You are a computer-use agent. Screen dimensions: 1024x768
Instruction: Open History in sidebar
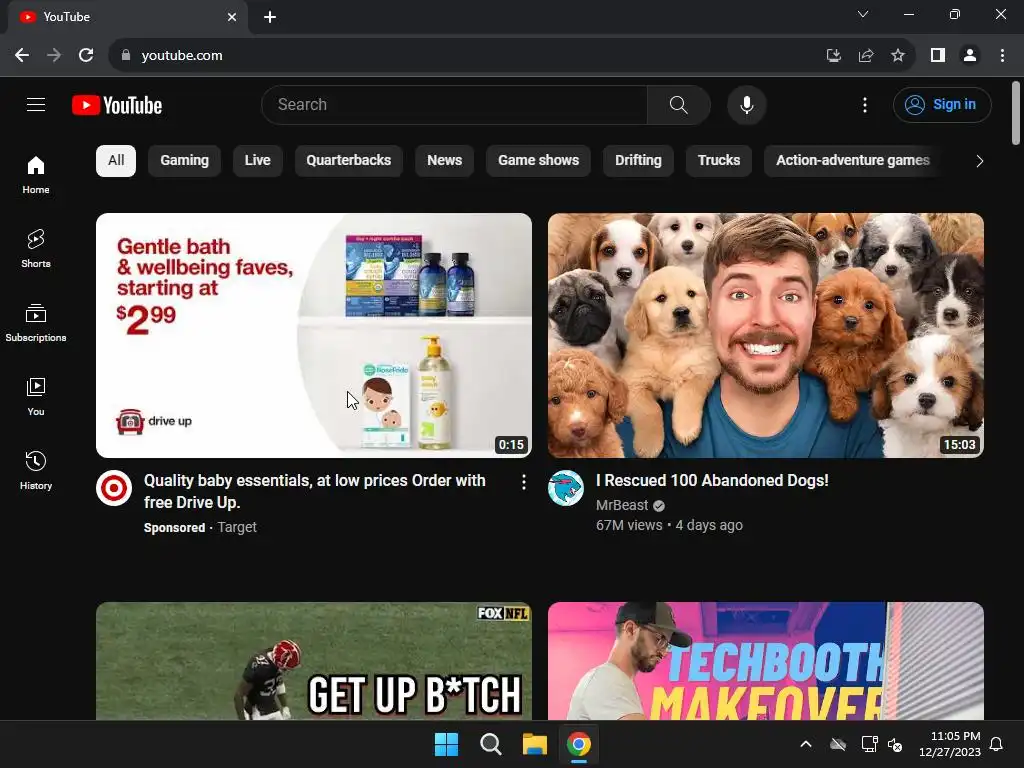click(36, 470)
